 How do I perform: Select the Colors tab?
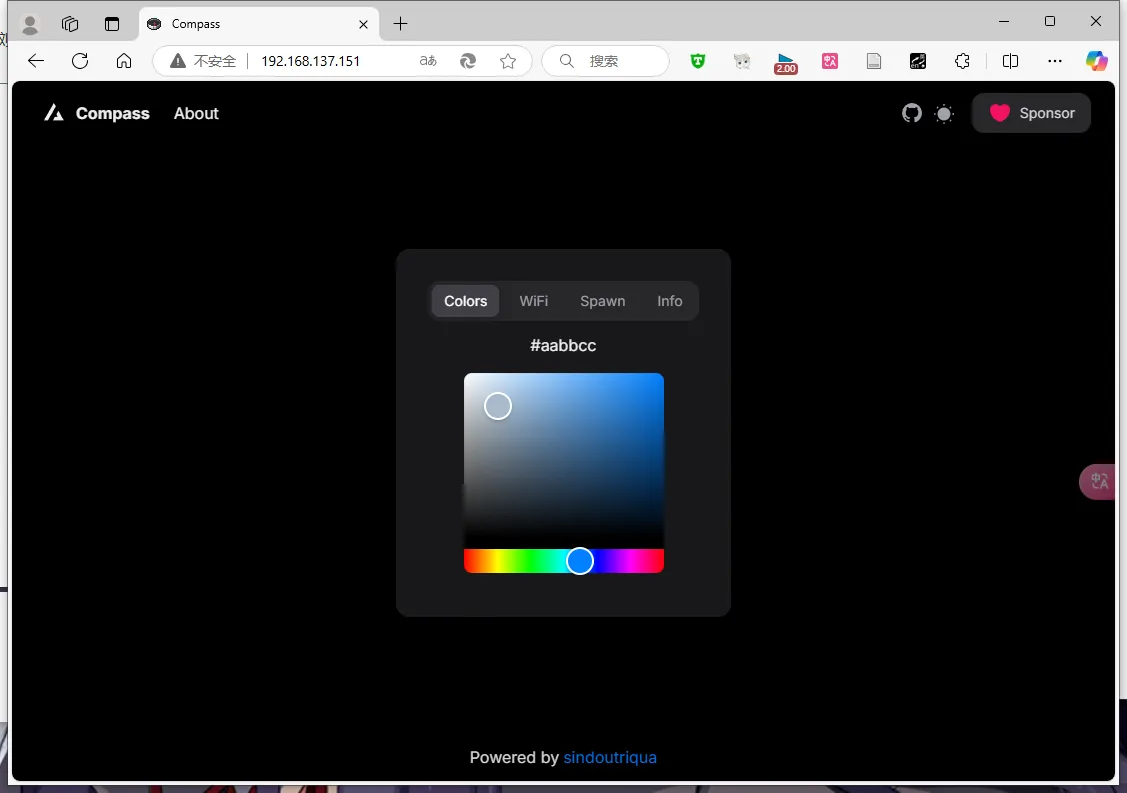465,301
